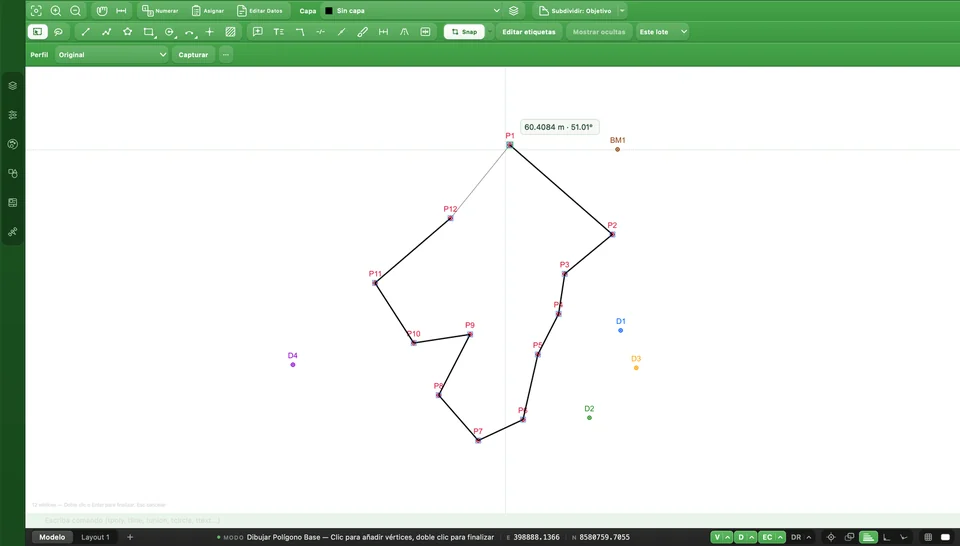This screenshot has width=960, height=546.
Task: Click the blue point D1
Action: tap(620, 331)
